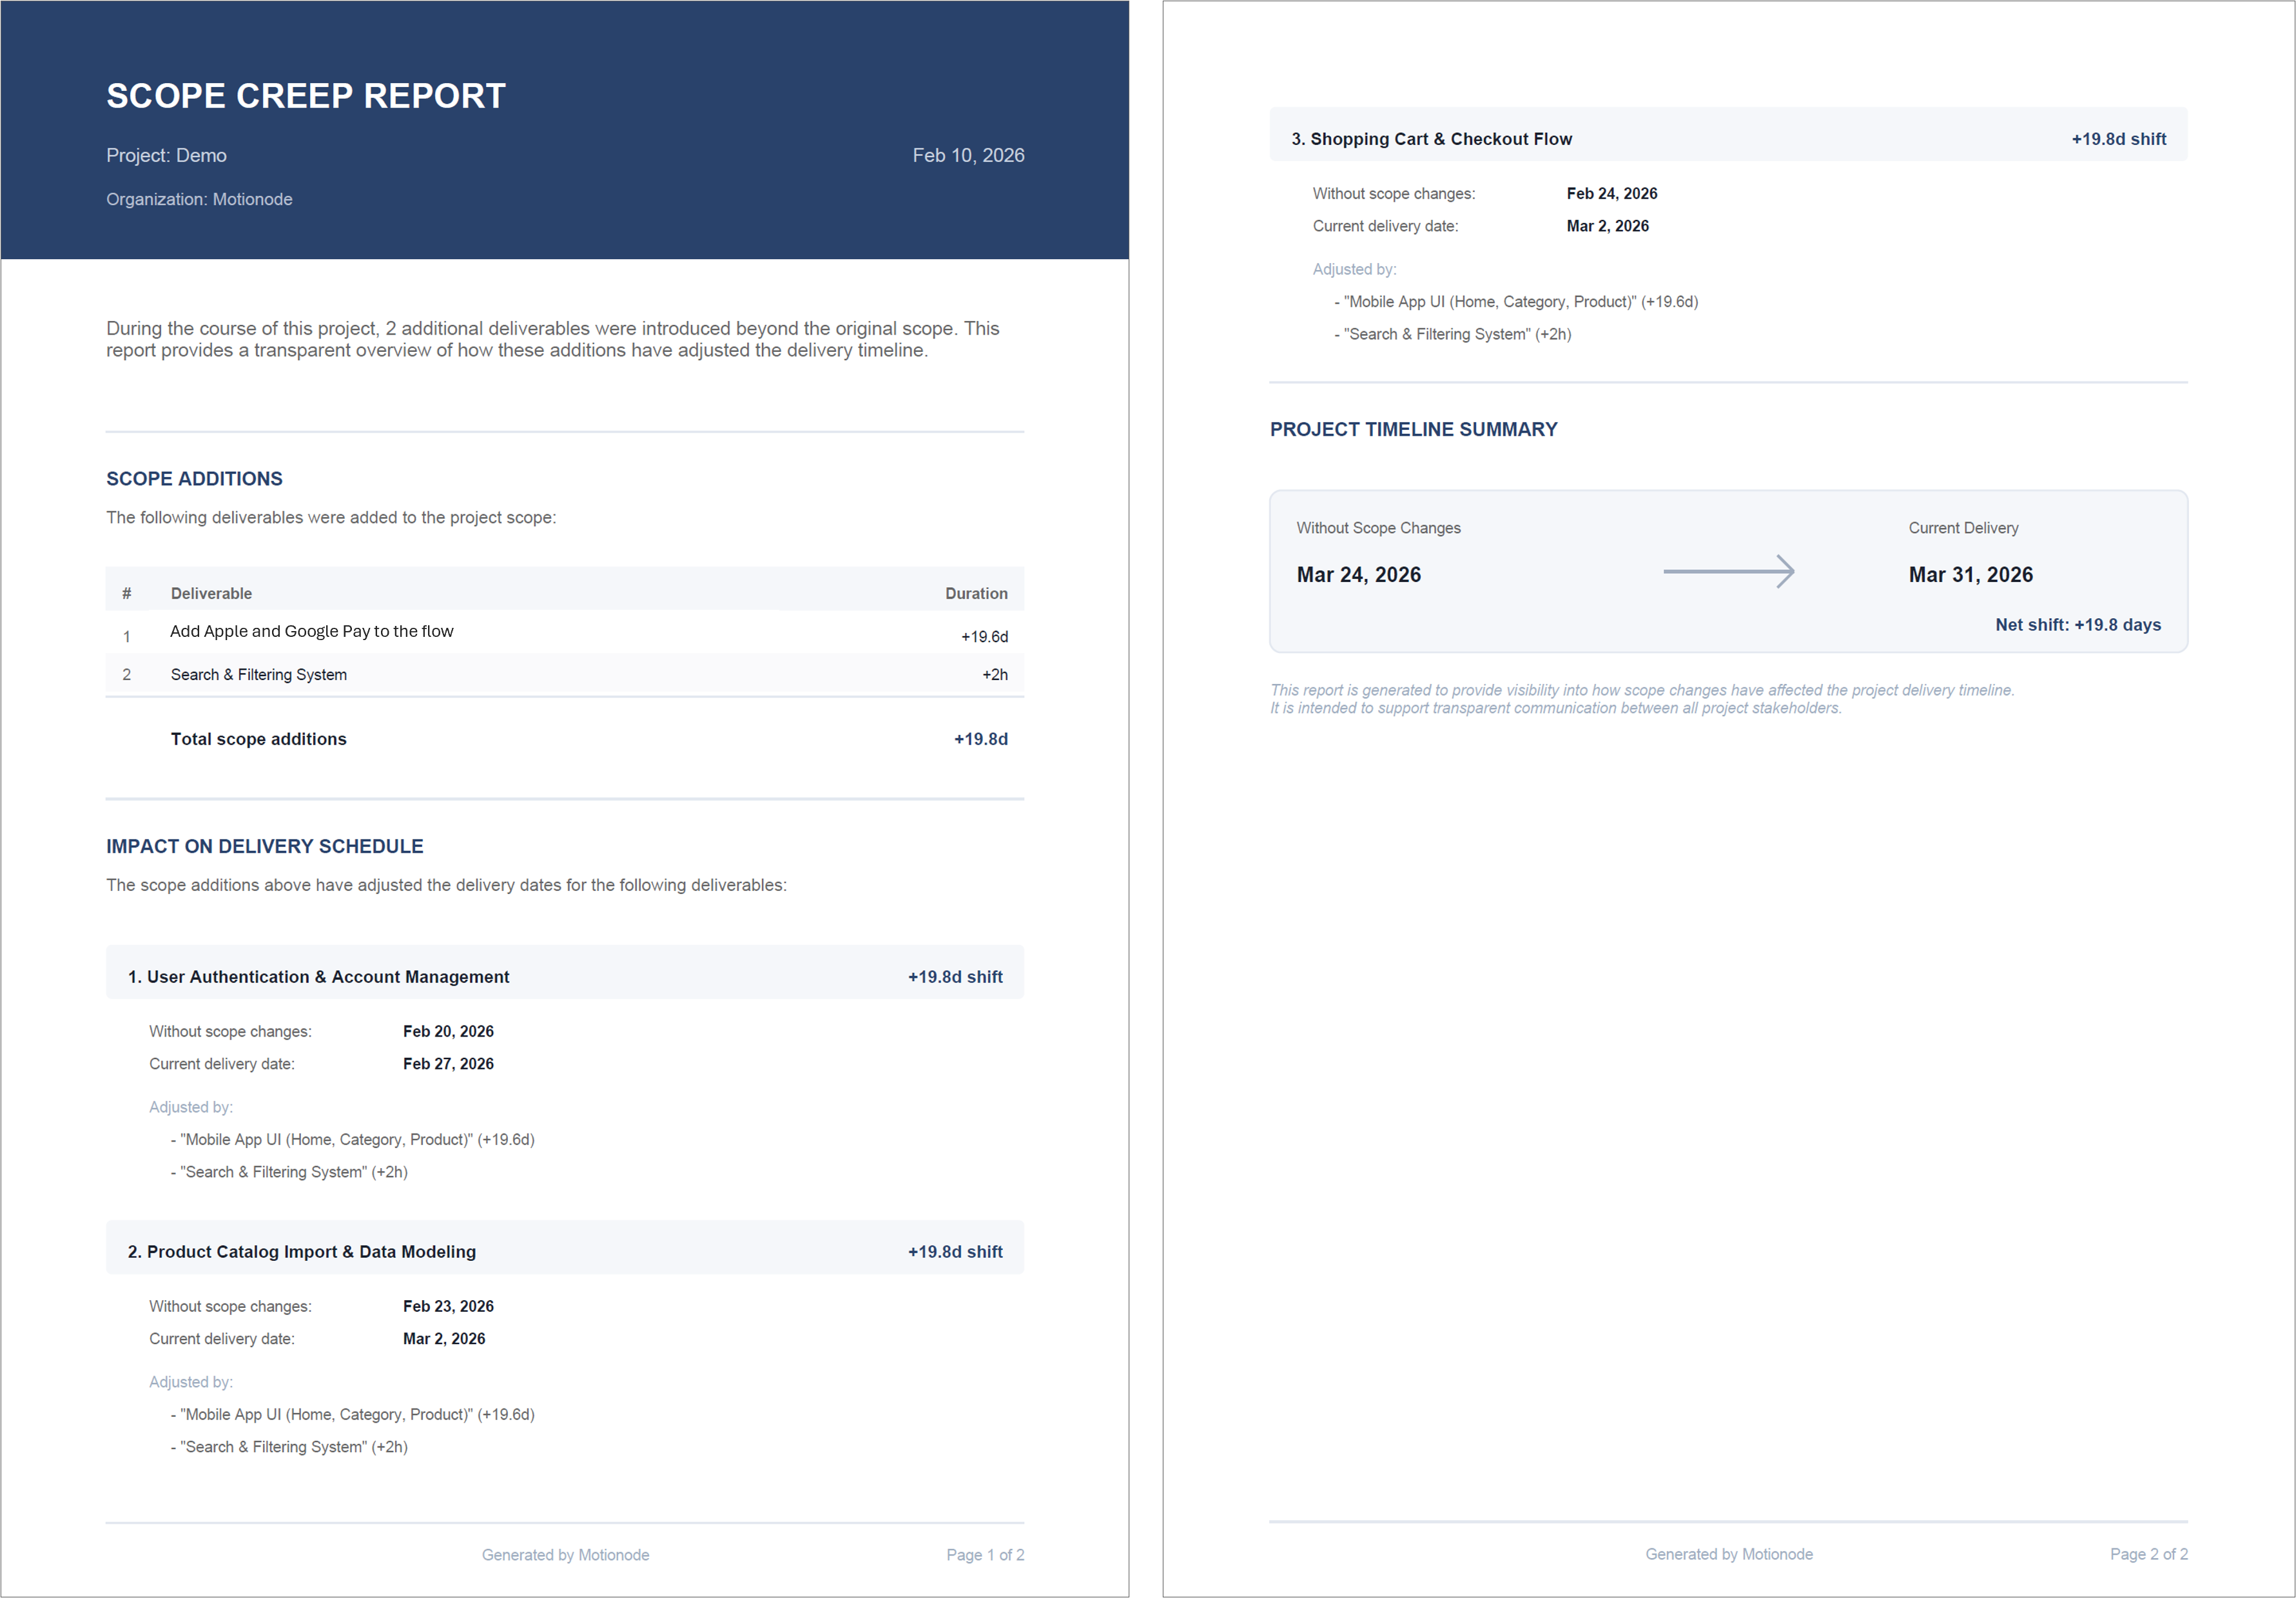Click Generated by Motionode on page 2
This screenshot has height=1598, width=2296.
click(1729, 1554)
